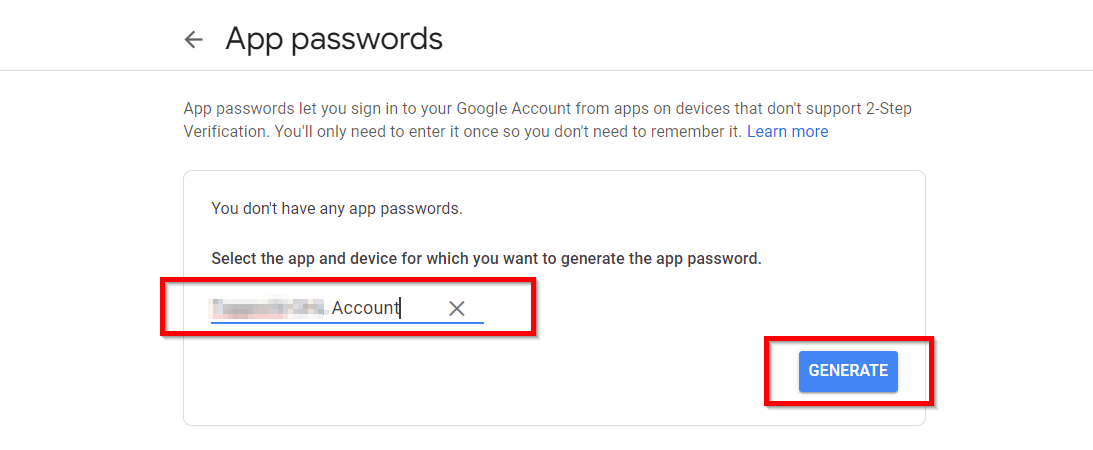Place cursor at end of "Account" text
The image size is (1093, 450).
401,308
